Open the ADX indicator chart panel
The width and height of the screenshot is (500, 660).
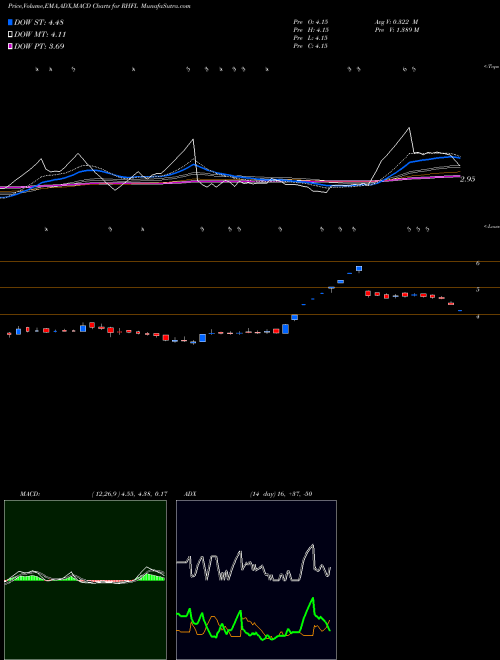click(256, 580)
